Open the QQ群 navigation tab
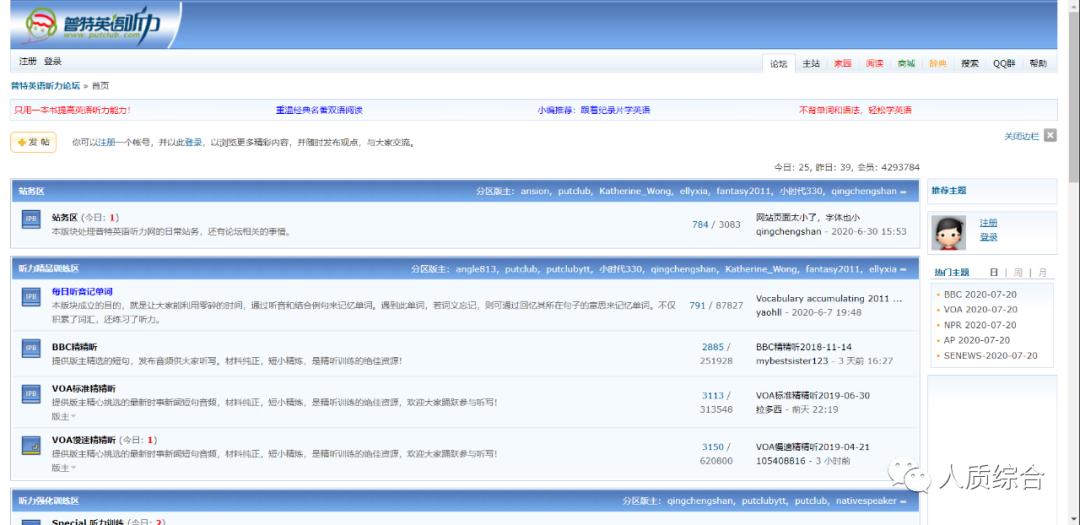The image size is (1080, 525). point(1004,63)
